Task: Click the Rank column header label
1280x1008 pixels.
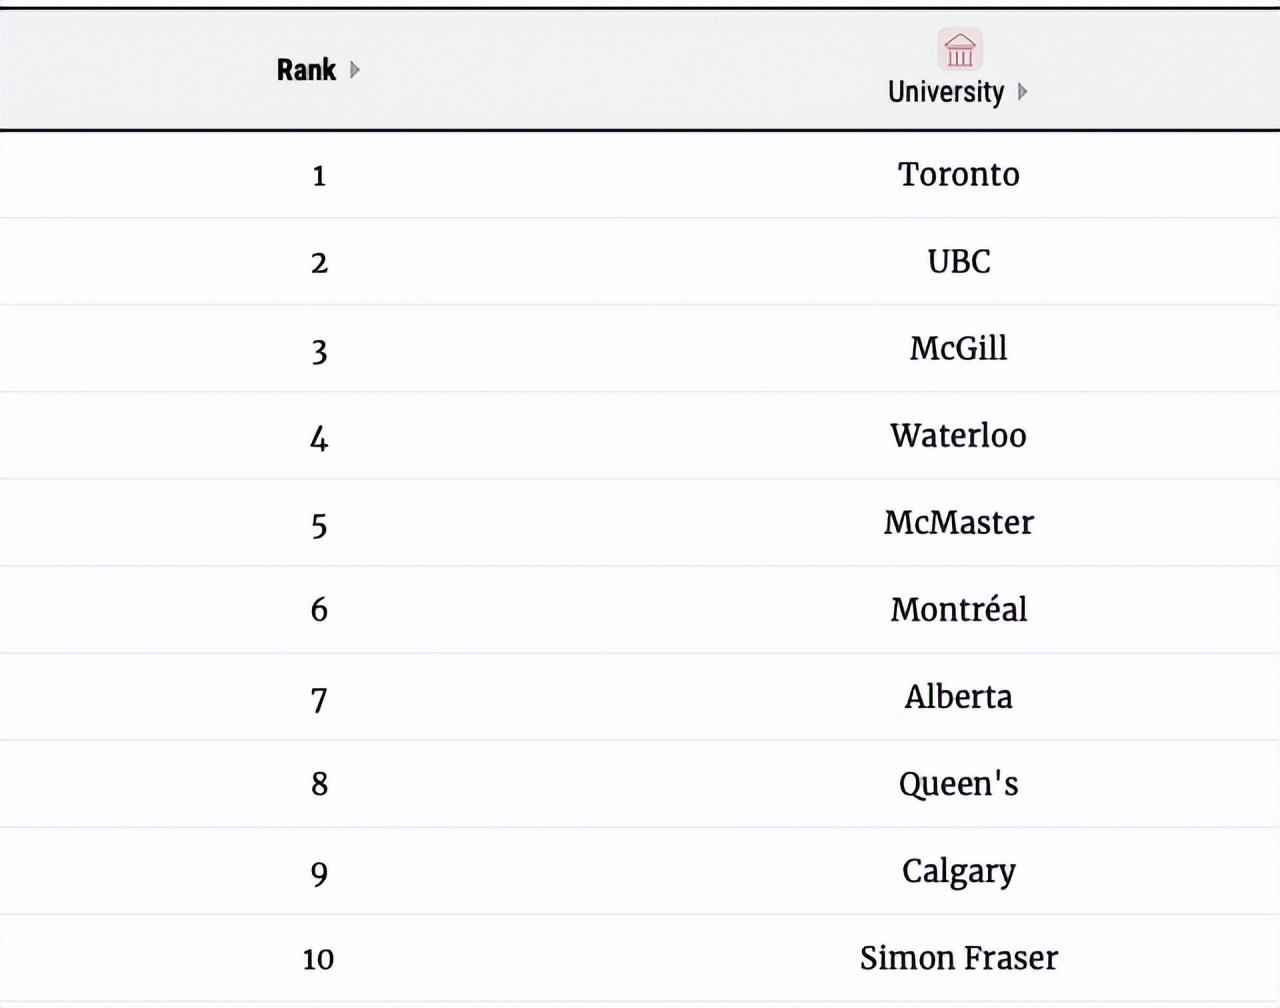Action: (306, 70)
